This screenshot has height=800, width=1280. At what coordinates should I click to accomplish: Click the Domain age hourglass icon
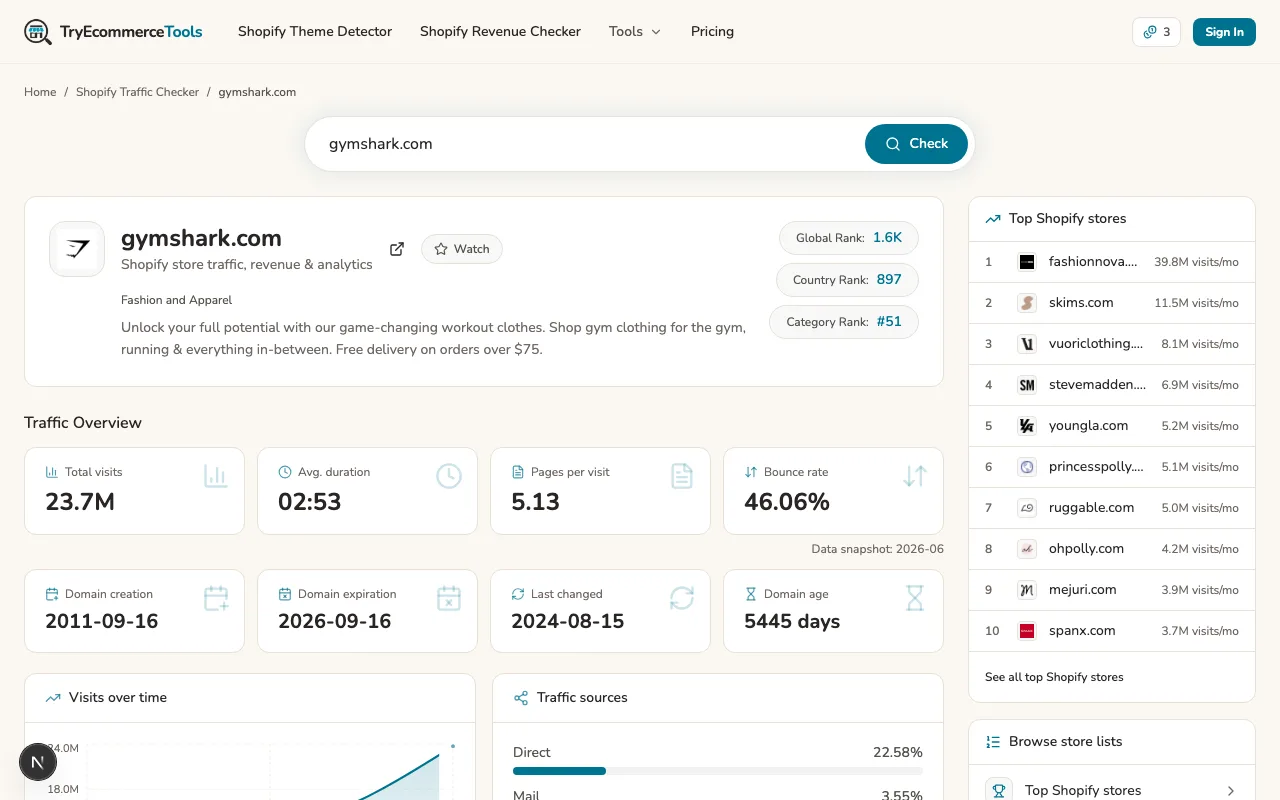point(915,598)
